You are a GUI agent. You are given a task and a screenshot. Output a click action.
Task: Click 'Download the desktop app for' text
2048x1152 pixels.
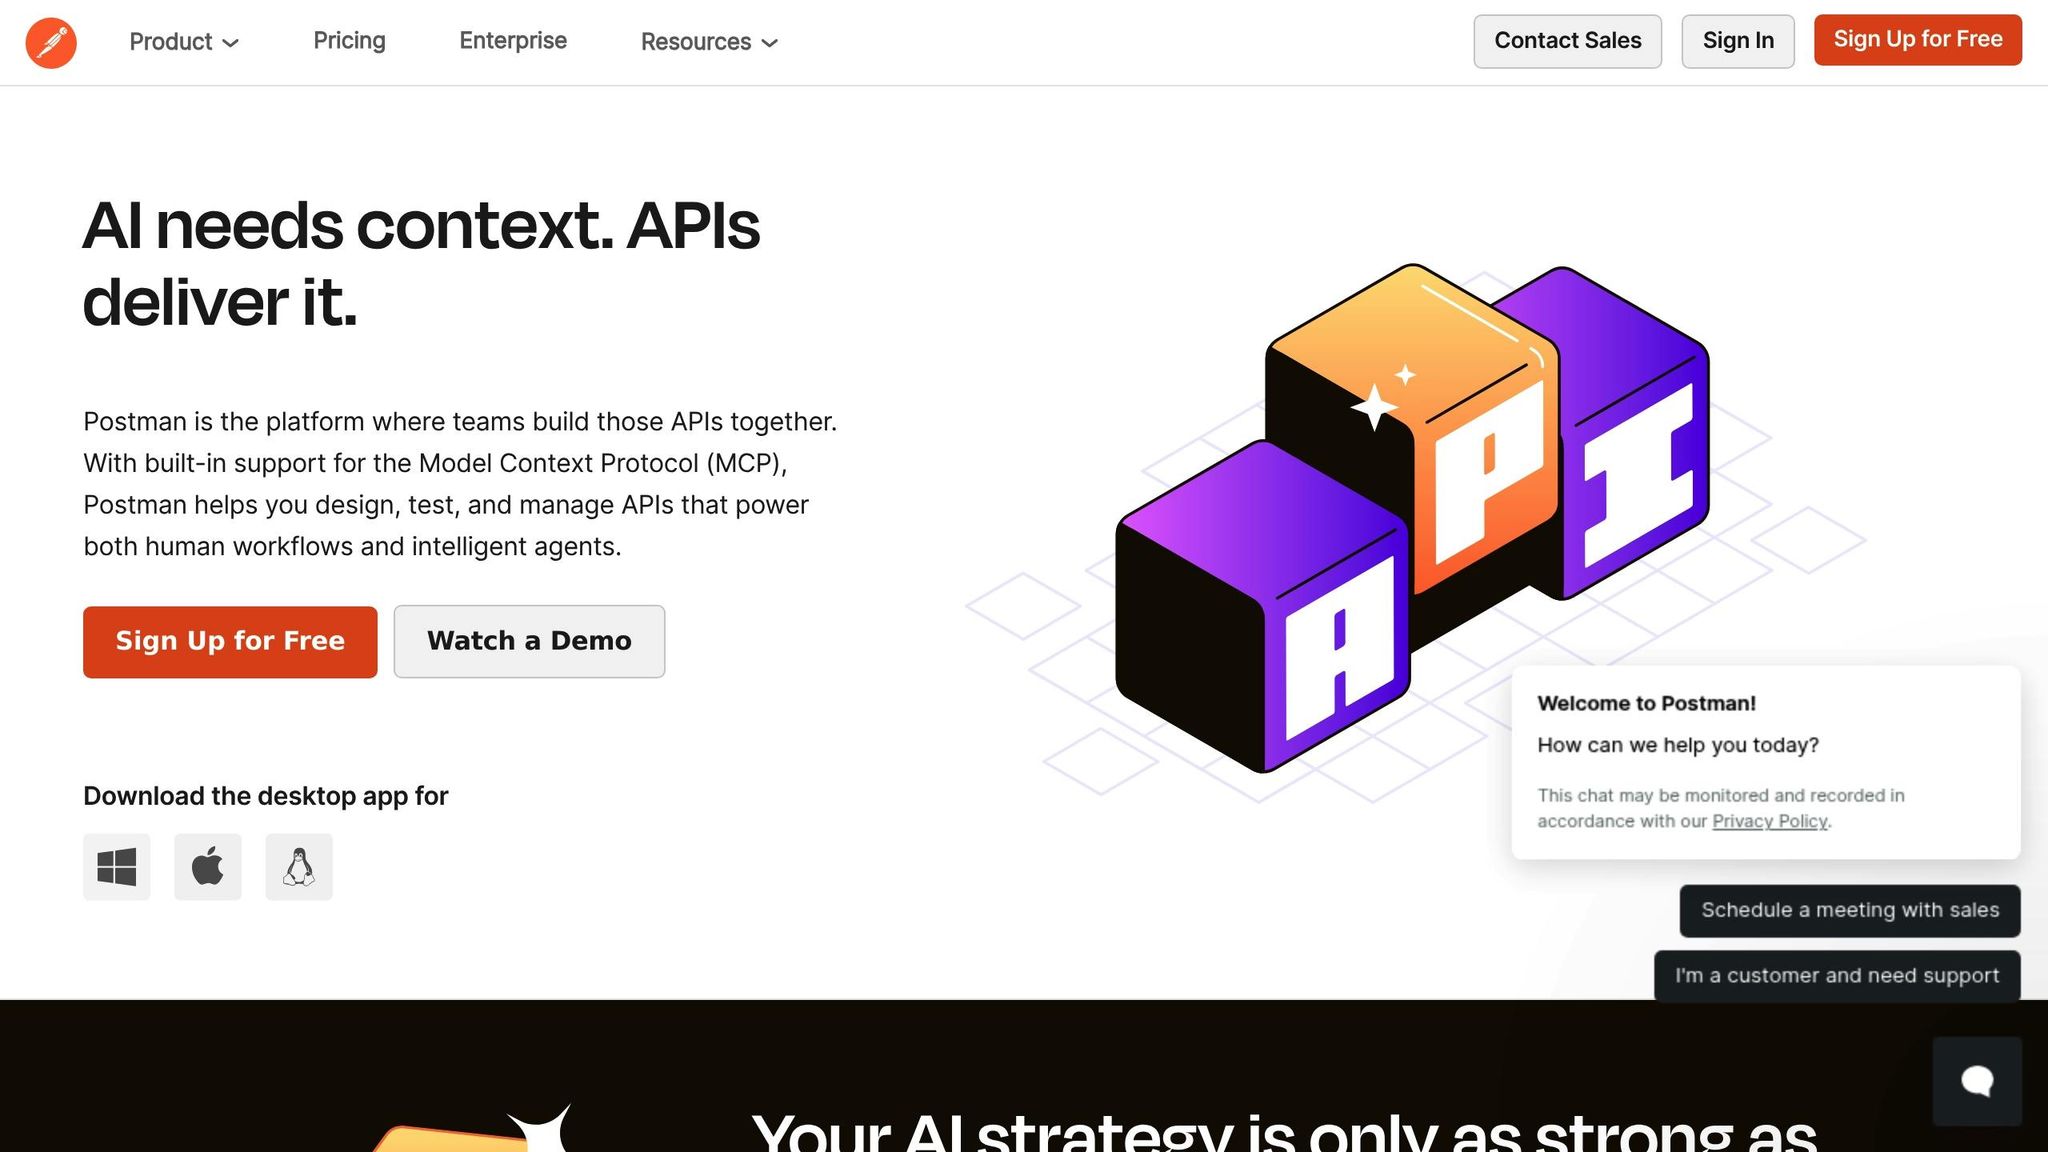coord(266,796)
